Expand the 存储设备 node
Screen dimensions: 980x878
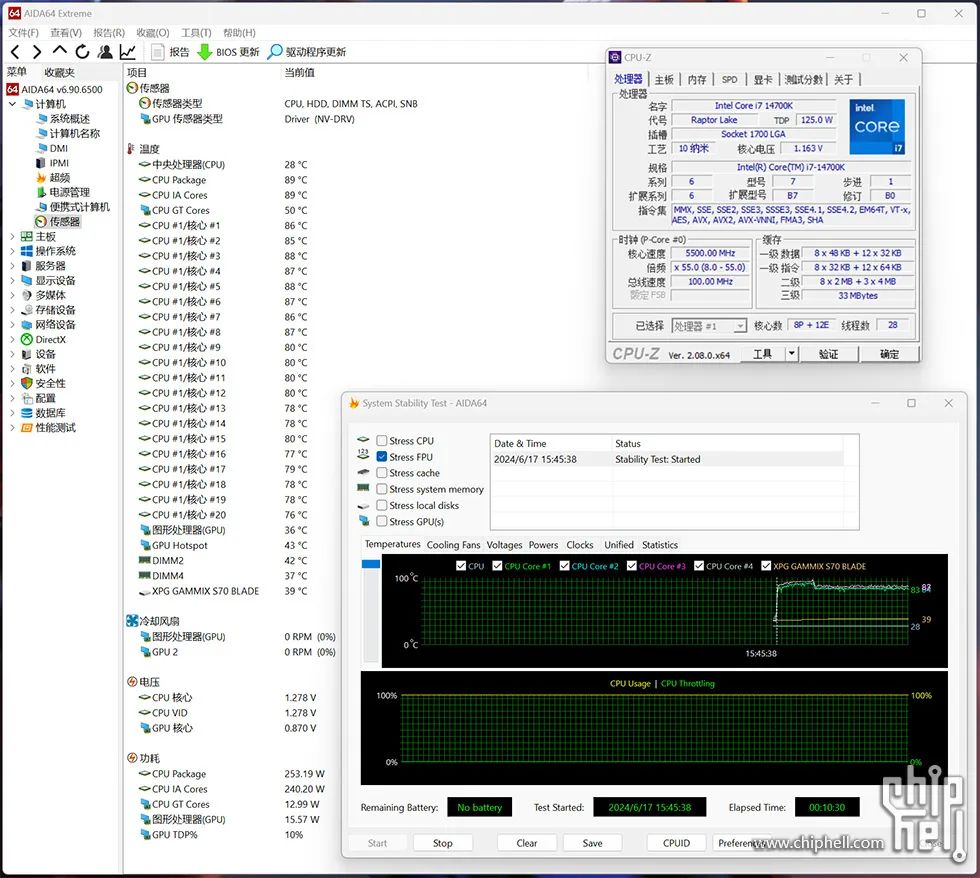[12, 310]
